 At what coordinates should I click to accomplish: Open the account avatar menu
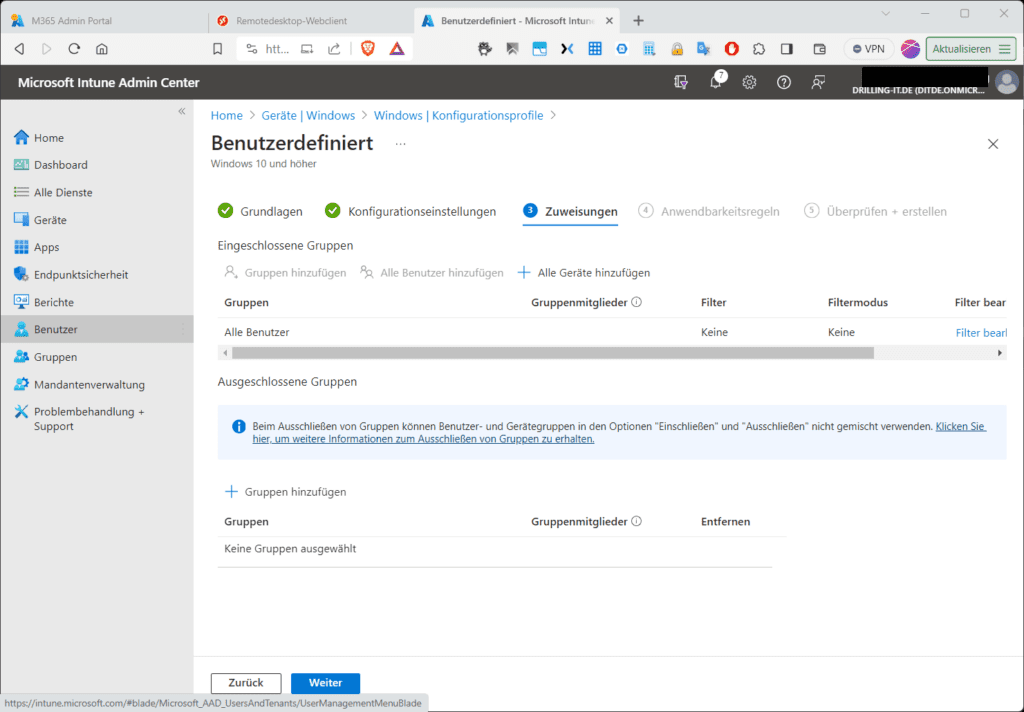point(1006,82)
